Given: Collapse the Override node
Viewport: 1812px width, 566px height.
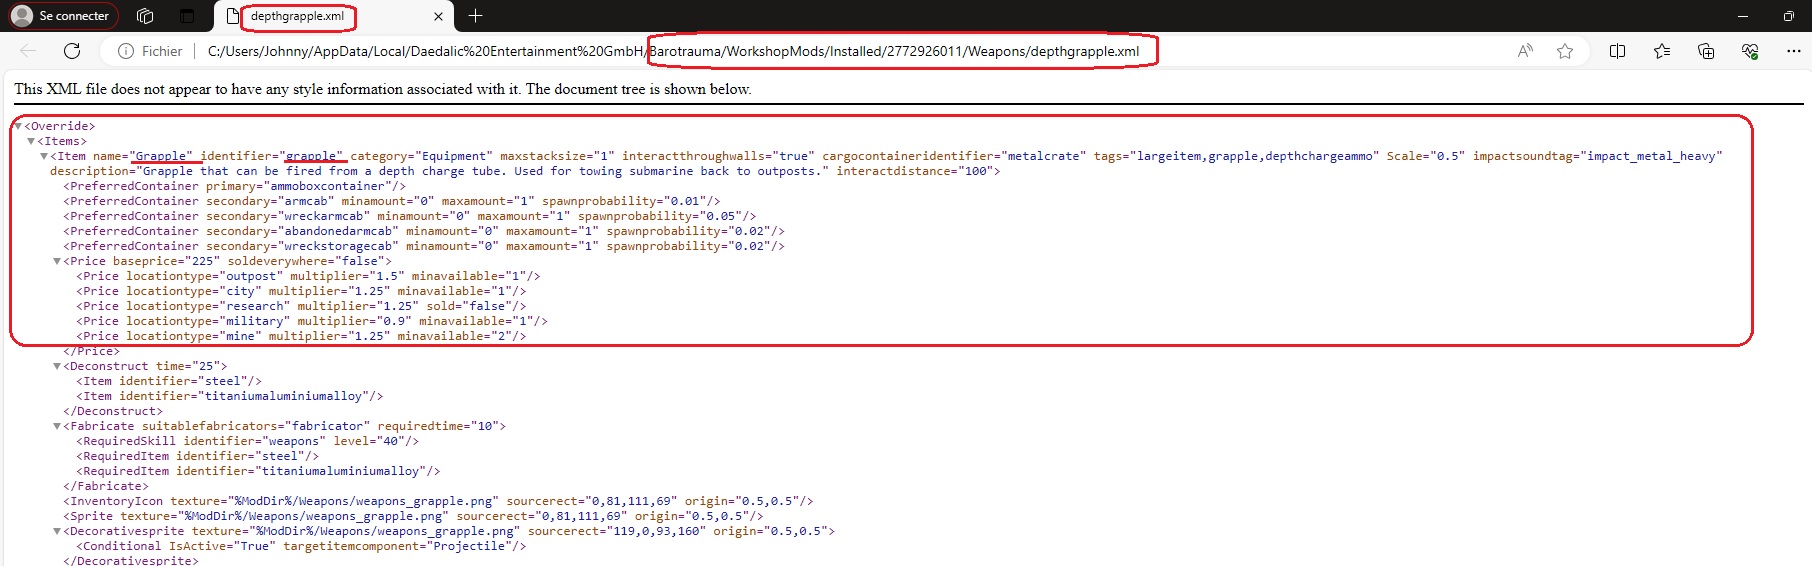Looking at the screenshot, I should point(18,126).
